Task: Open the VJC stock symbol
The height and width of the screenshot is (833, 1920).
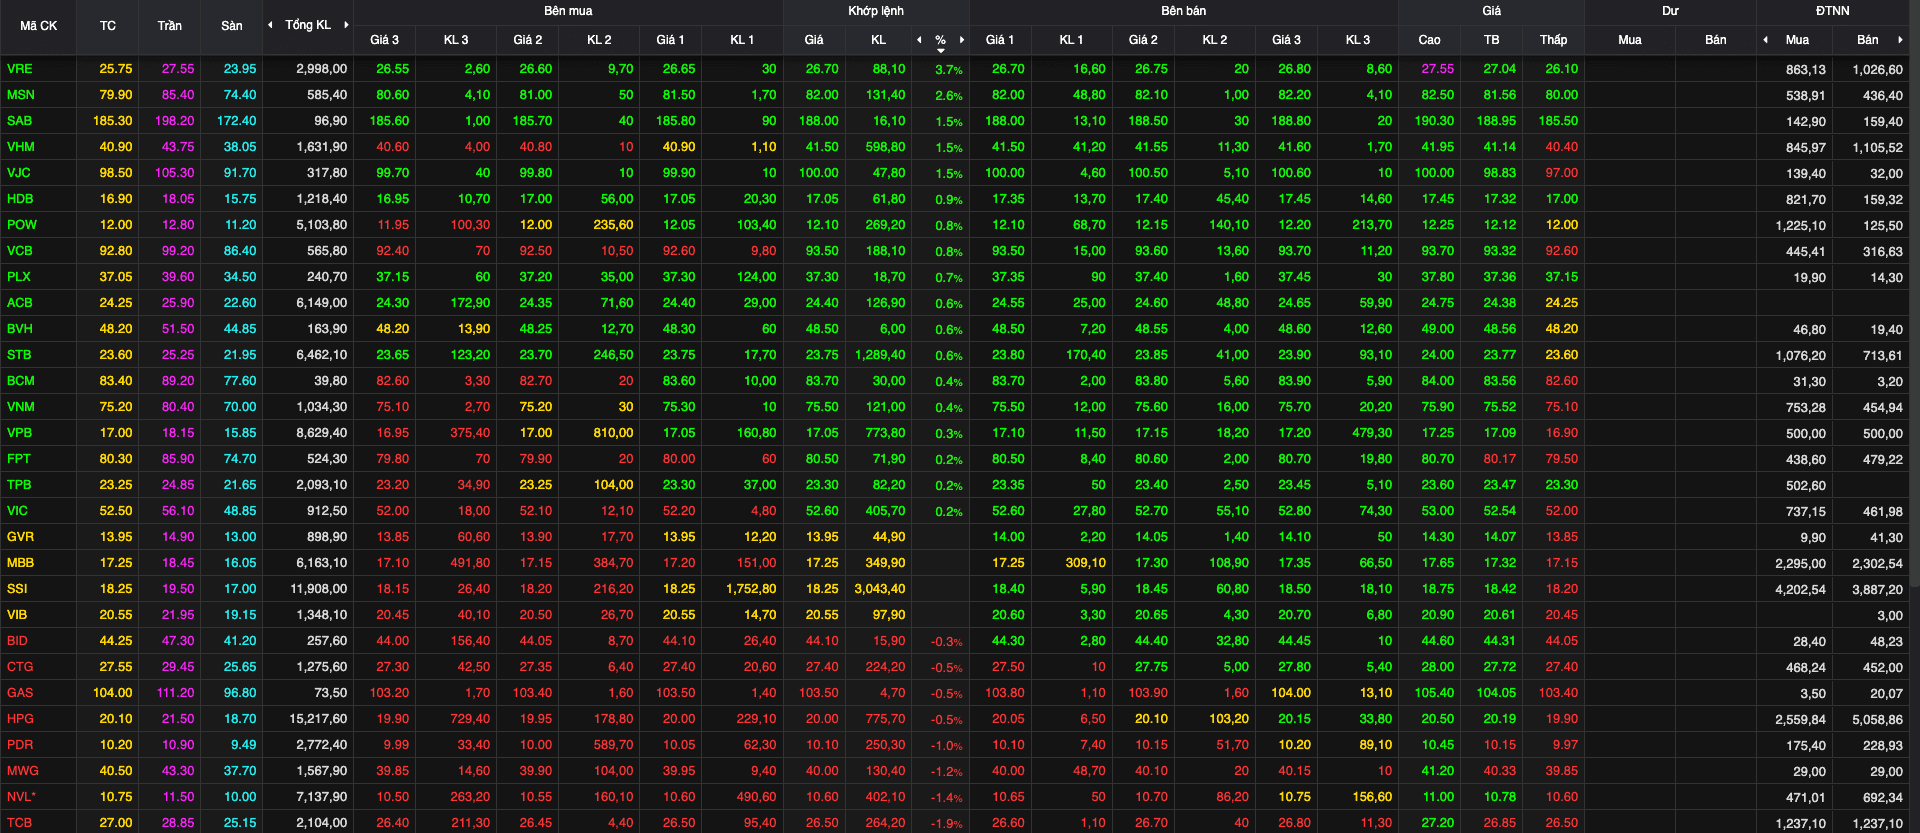Action: [x=19, y=173]
